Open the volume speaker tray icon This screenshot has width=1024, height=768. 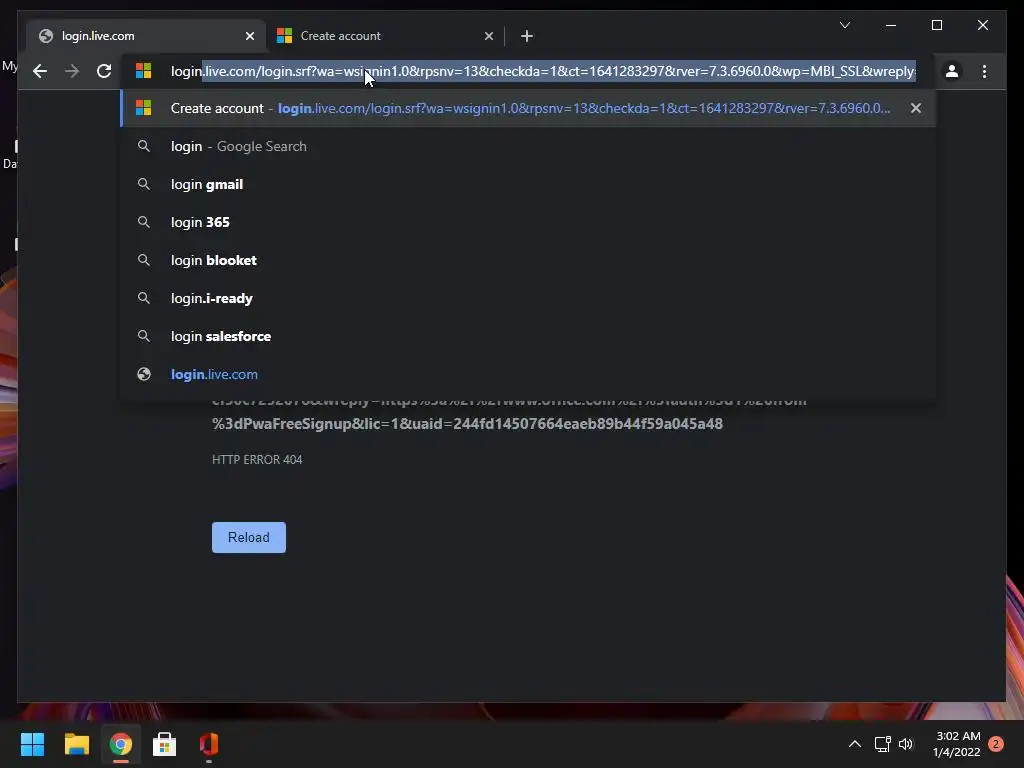tap(906, 744)
